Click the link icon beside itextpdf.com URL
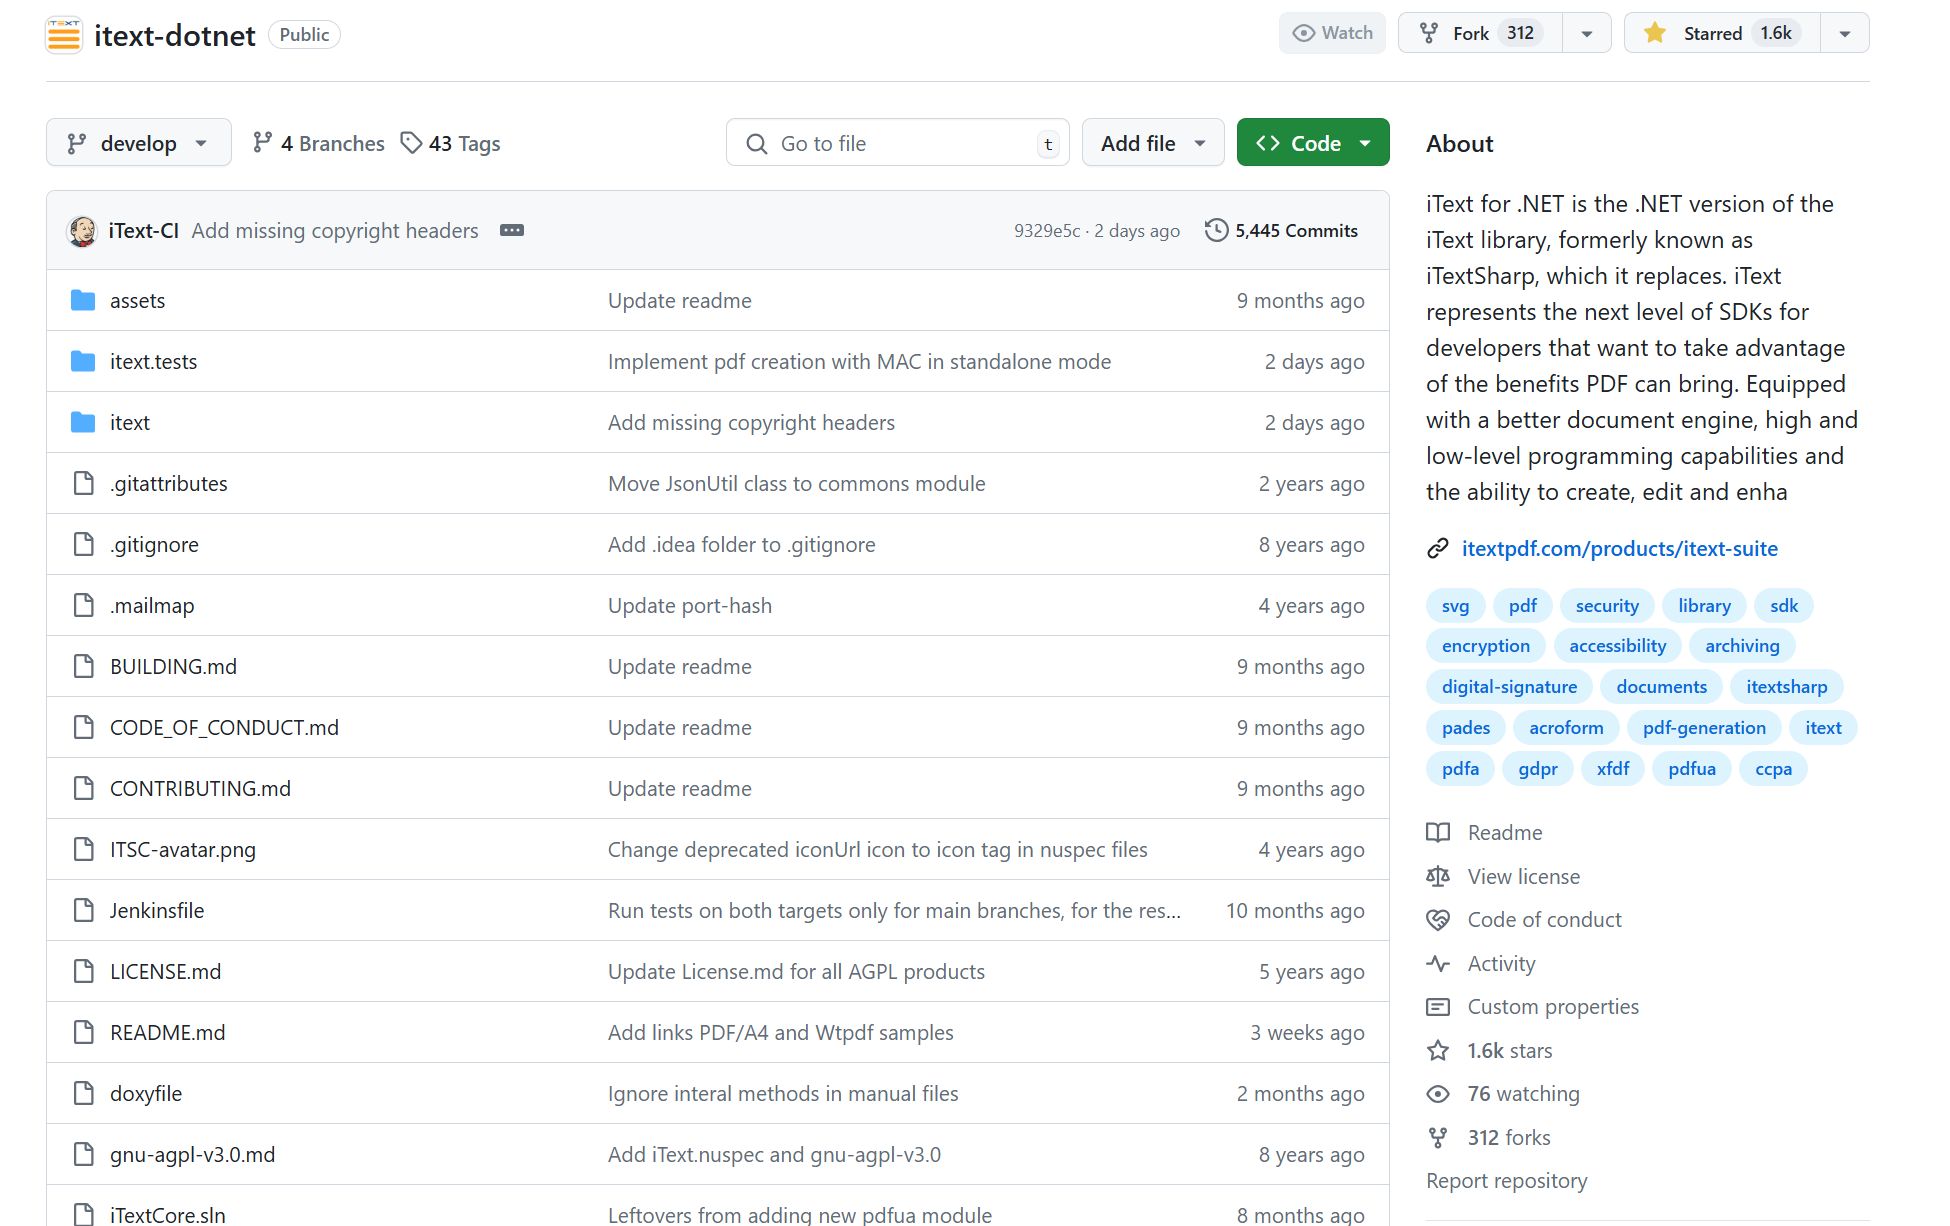This screenshot has width=1950, height=1226. pyautogui.click(x=1438, y=549)
